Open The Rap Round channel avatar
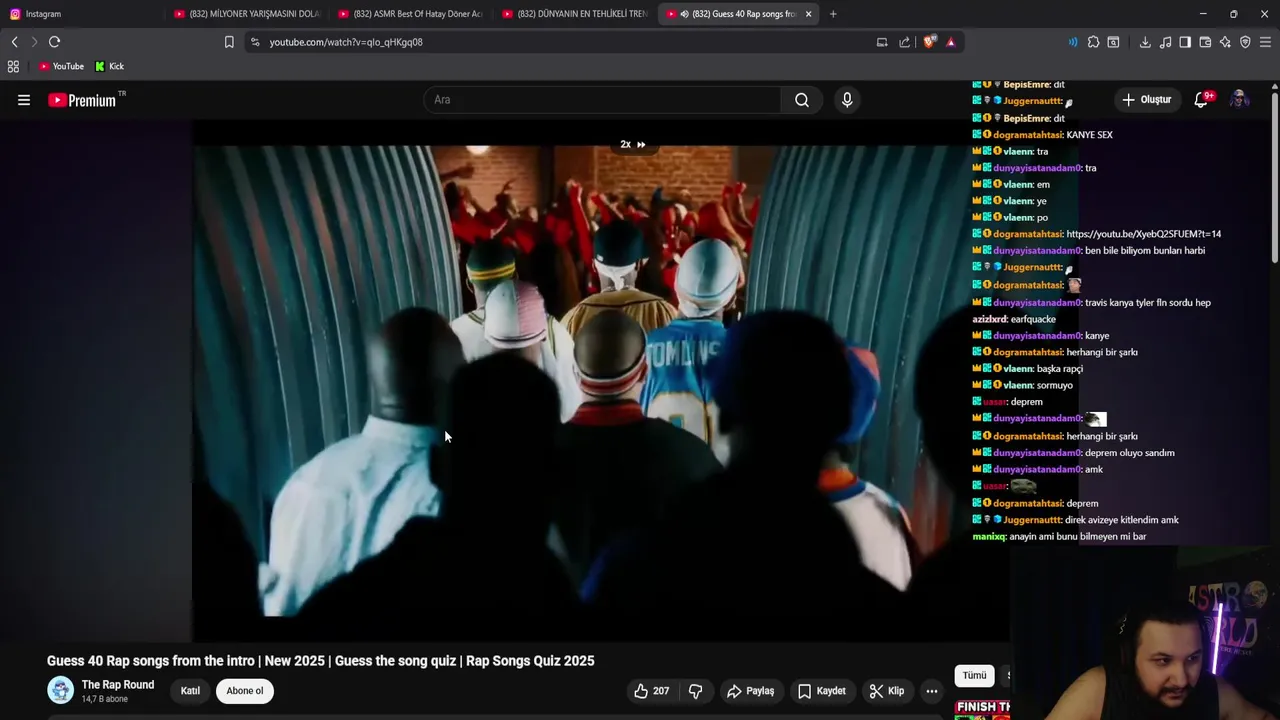Image resolution: width=1280 pixels, height=720 pixels. point(61,690)
